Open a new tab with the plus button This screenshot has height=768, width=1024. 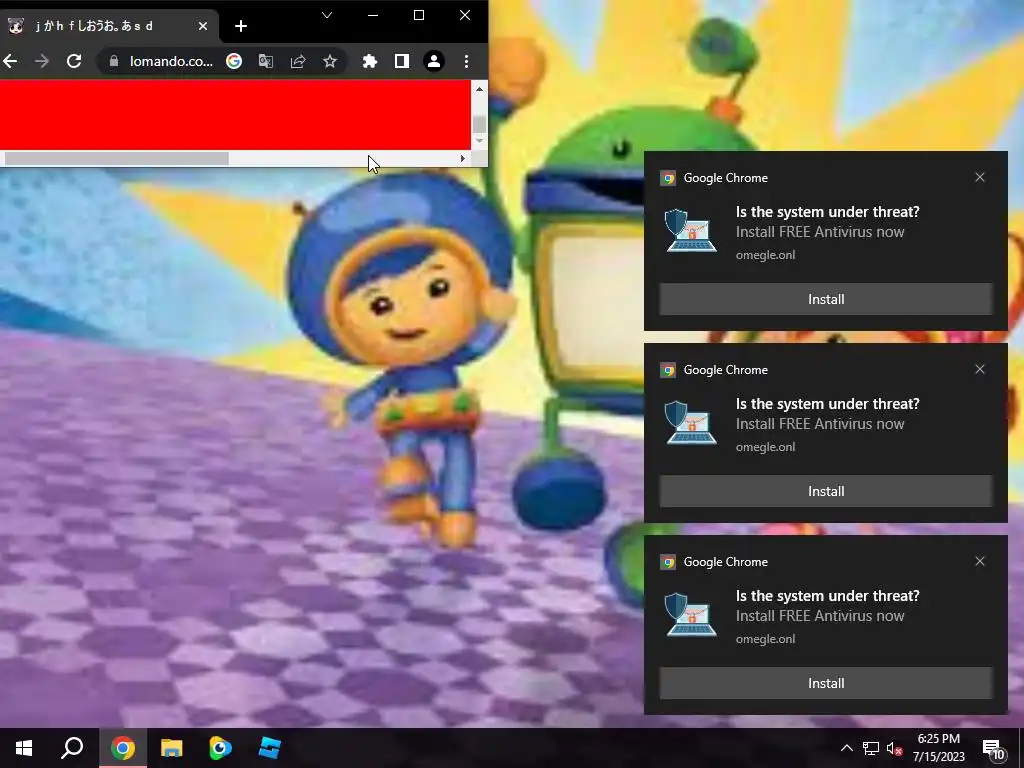tap(241, 26)
